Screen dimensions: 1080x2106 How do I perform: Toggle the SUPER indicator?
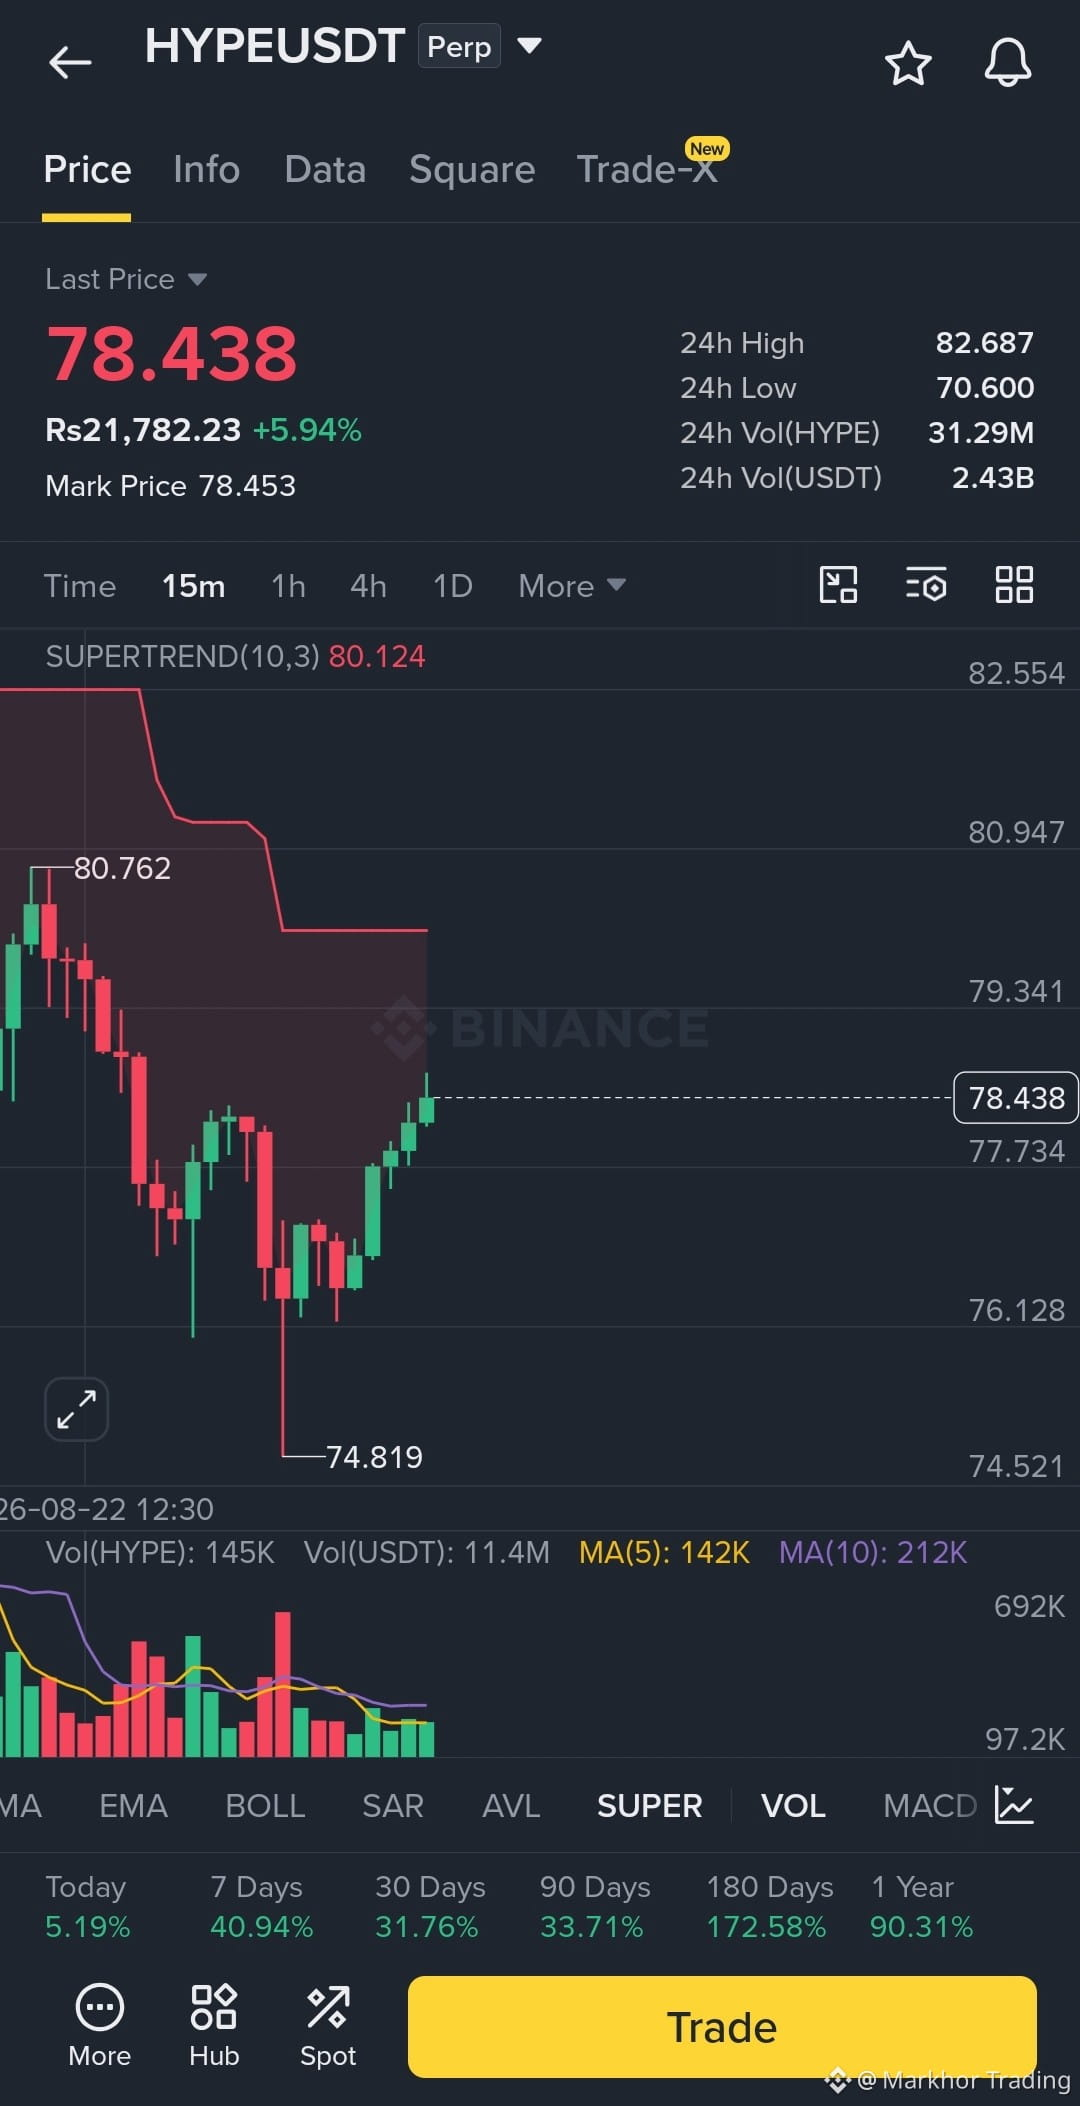[649, 1806]
